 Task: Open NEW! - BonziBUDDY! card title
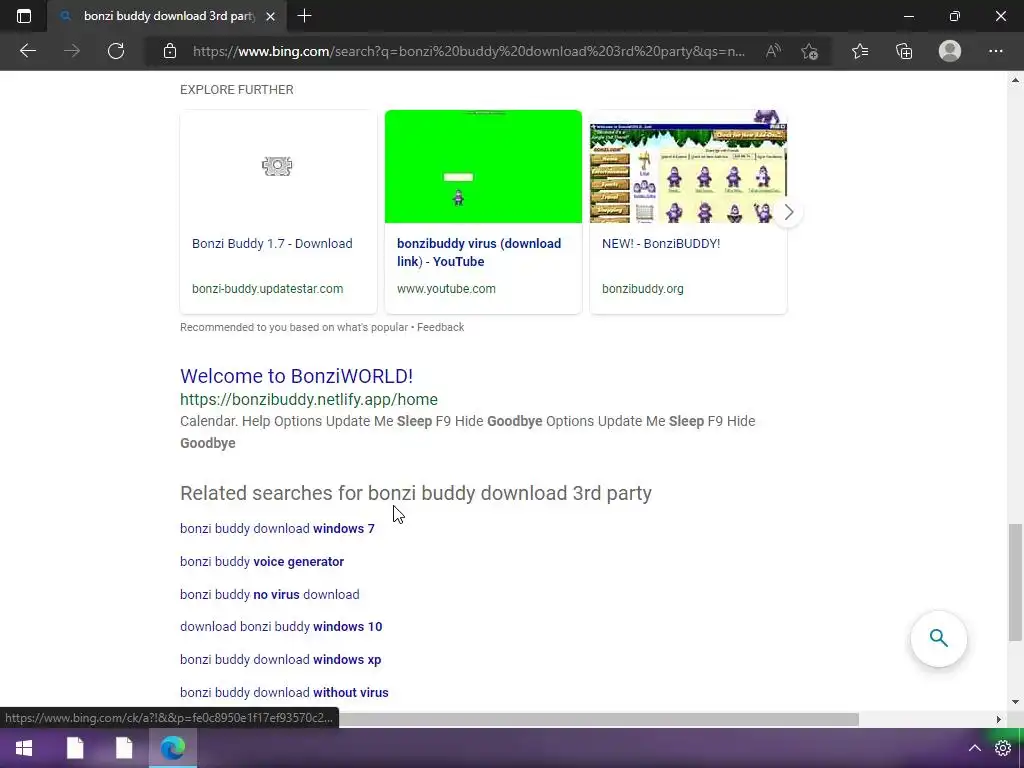(x=661, y=244)
